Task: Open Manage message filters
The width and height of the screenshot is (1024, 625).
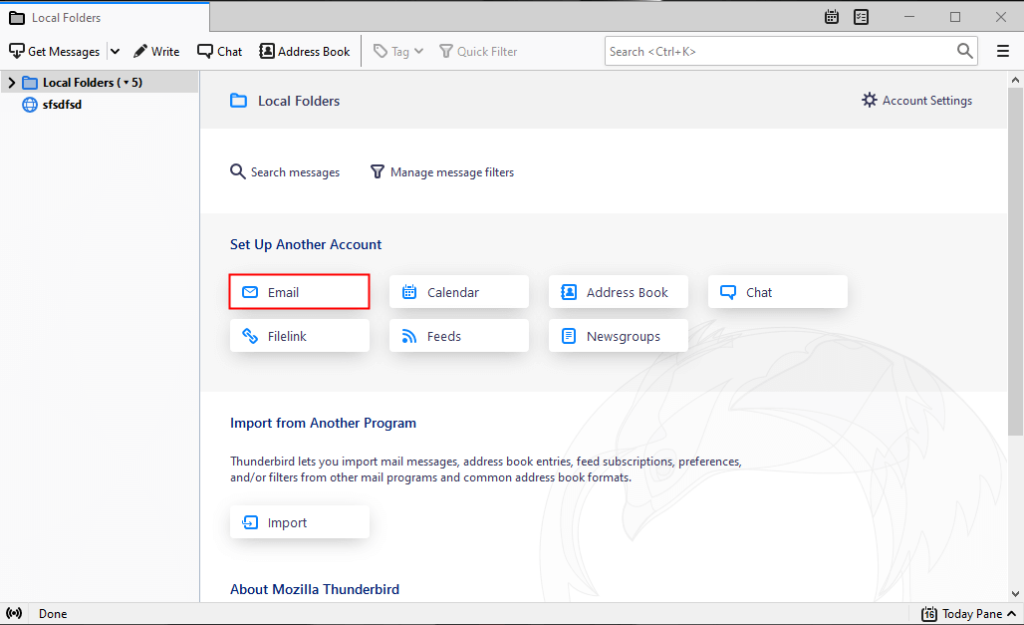Action: (x=442, y=172)
